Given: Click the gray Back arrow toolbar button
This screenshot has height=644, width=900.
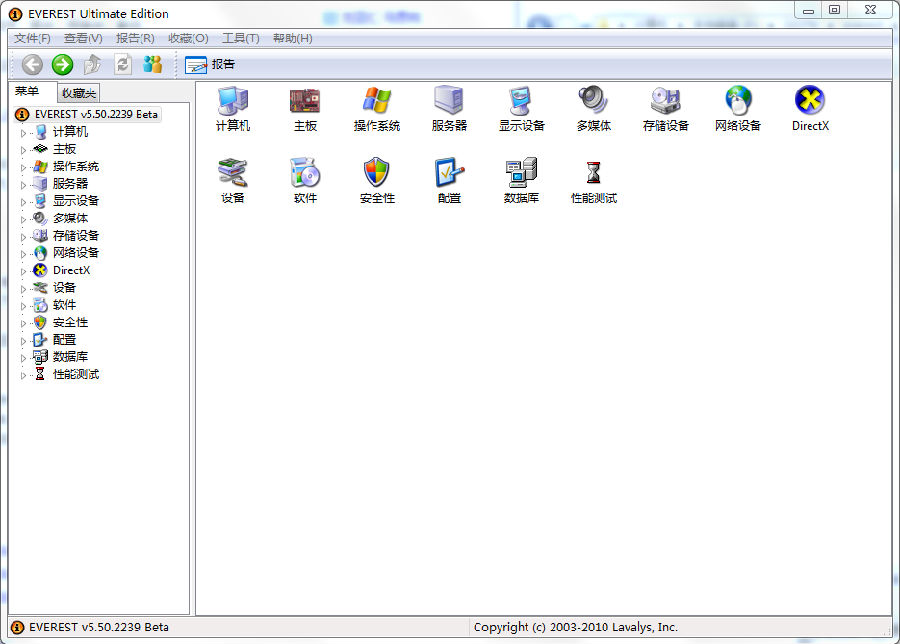Looking at the screenshot, I should coord(32,64).
